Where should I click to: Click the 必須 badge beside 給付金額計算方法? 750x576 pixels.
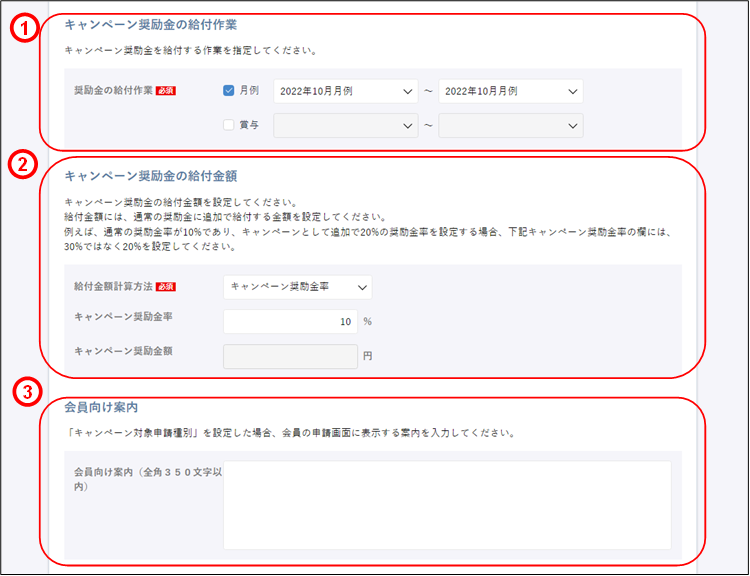tap(166, 287)
